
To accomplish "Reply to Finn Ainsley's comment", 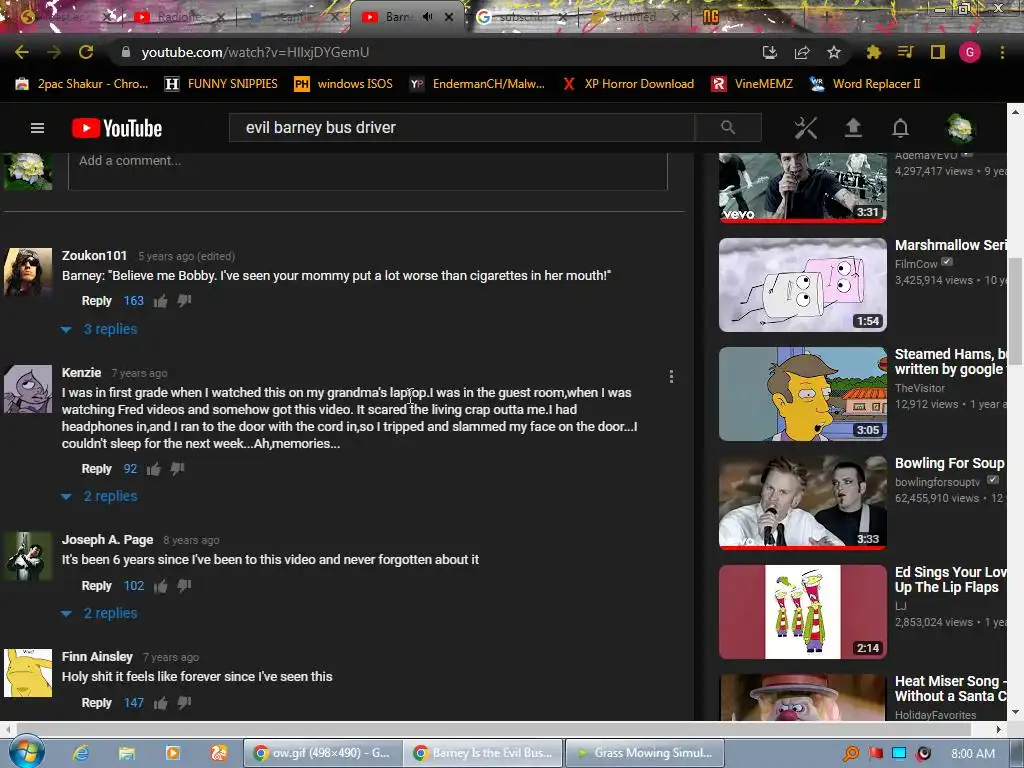I will point(97,703).
